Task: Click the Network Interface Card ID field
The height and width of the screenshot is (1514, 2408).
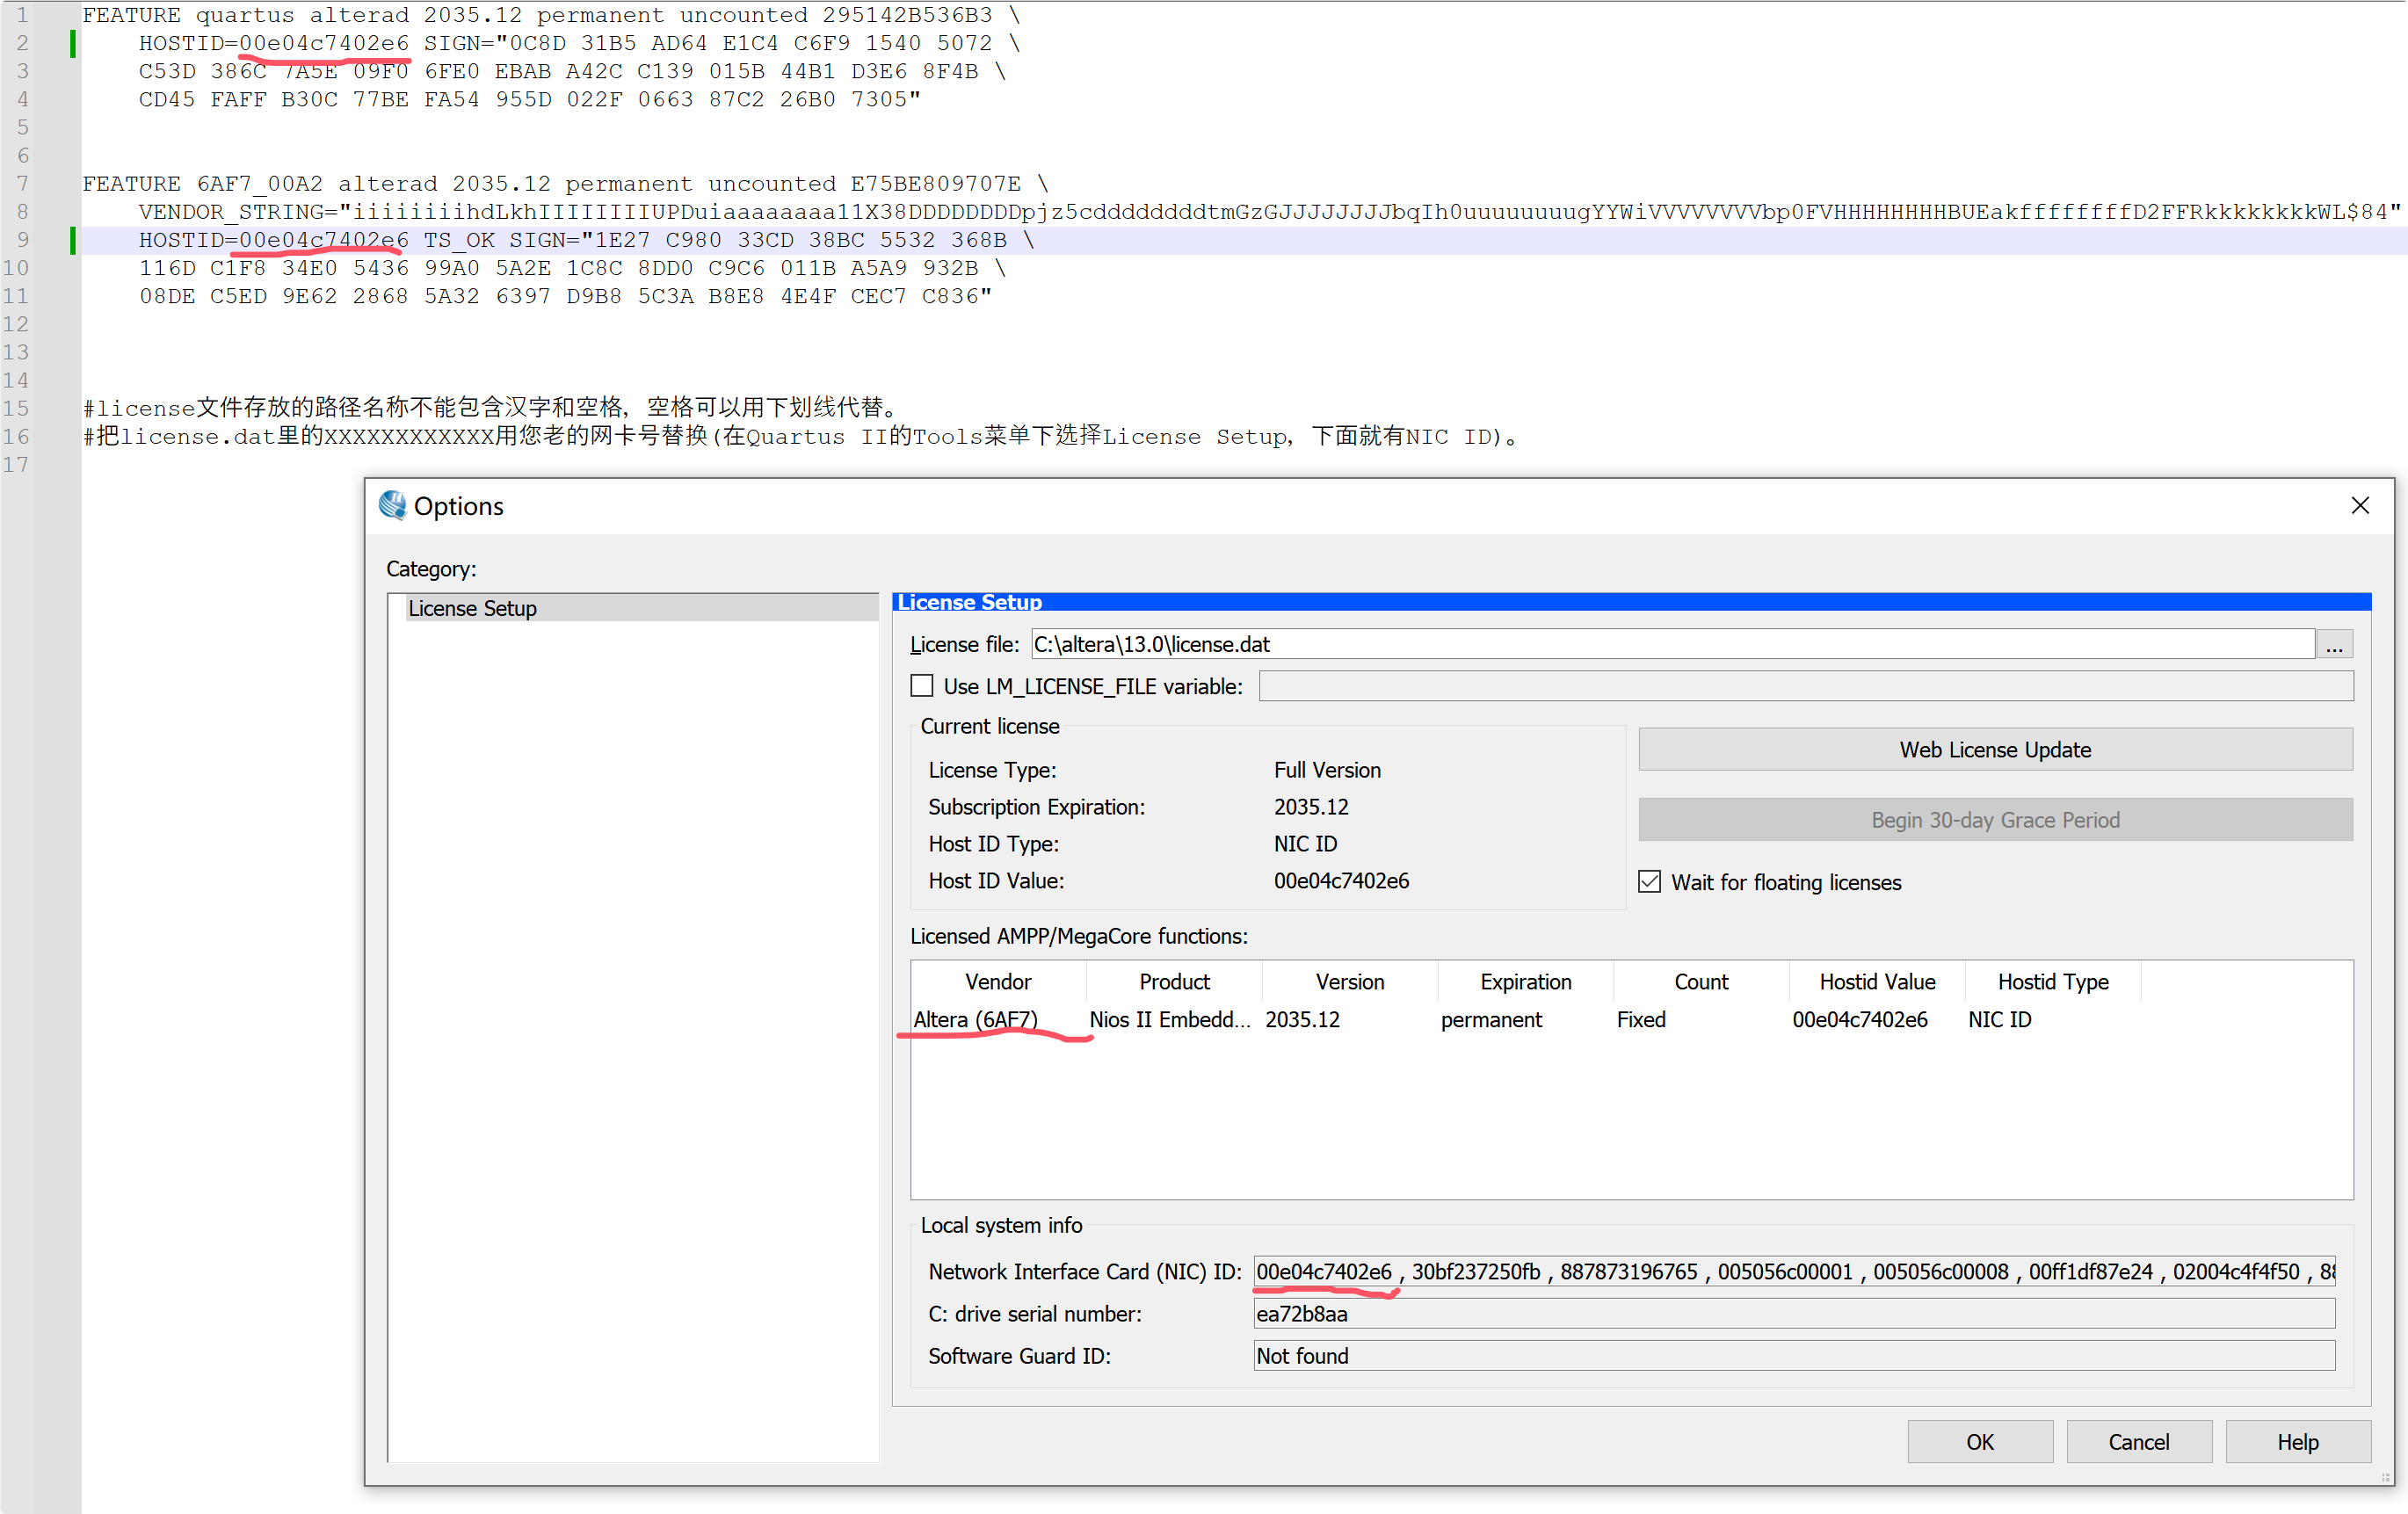Action: [x=1794, y=1271]
